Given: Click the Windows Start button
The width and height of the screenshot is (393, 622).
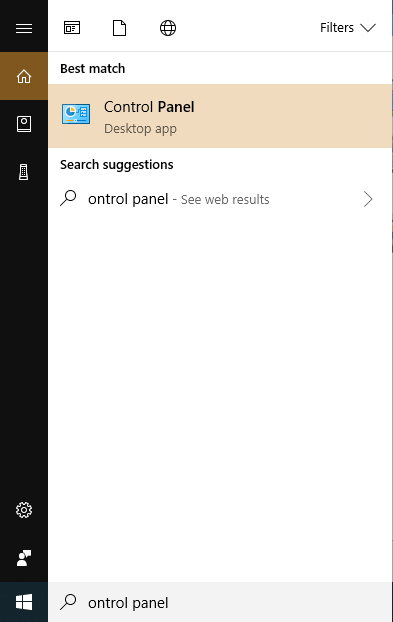Looking at the screenshot, I should (x=24, y=602).
